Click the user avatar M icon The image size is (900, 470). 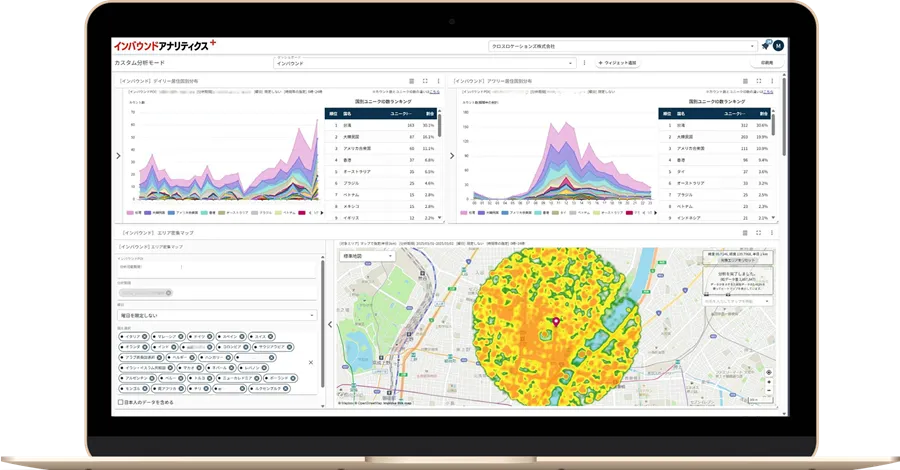point(778,45)
